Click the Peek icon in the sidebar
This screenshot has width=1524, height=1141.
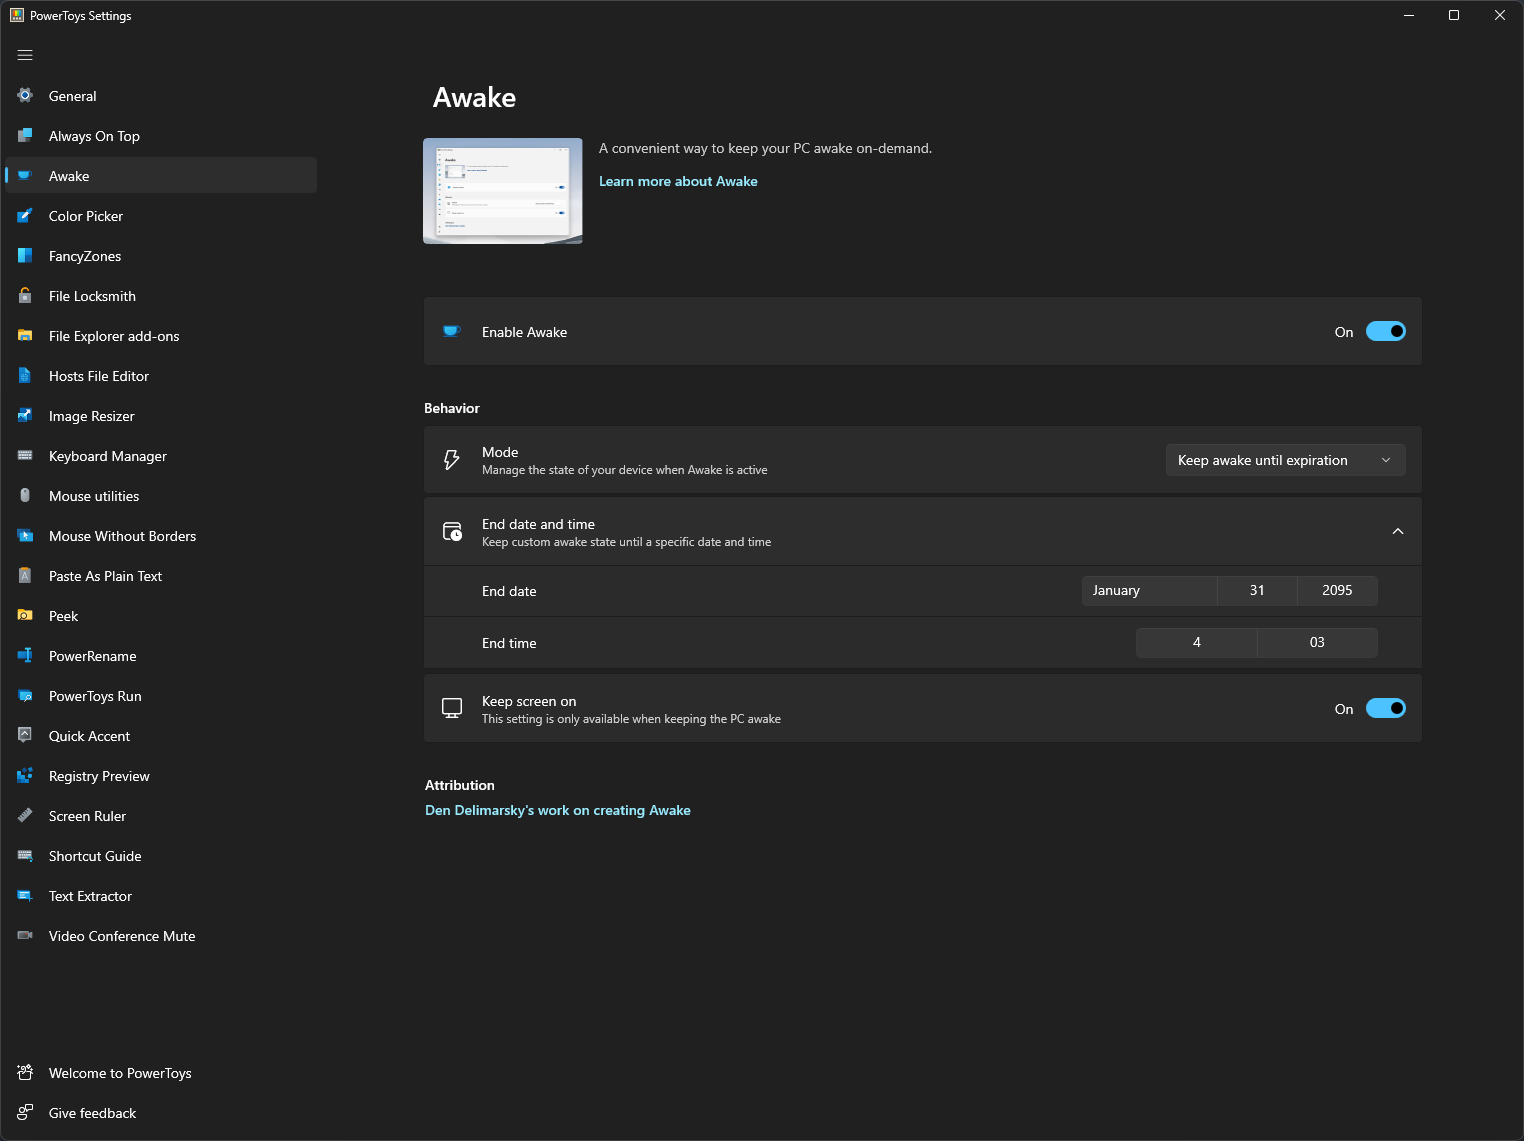coord(25,615)
